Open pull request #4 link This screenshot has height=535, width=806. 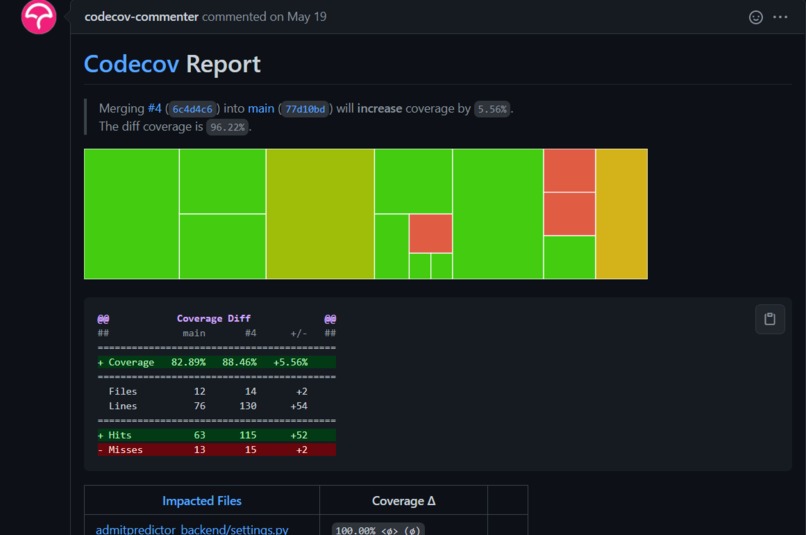pyautogui.click(x=155, y=108)
